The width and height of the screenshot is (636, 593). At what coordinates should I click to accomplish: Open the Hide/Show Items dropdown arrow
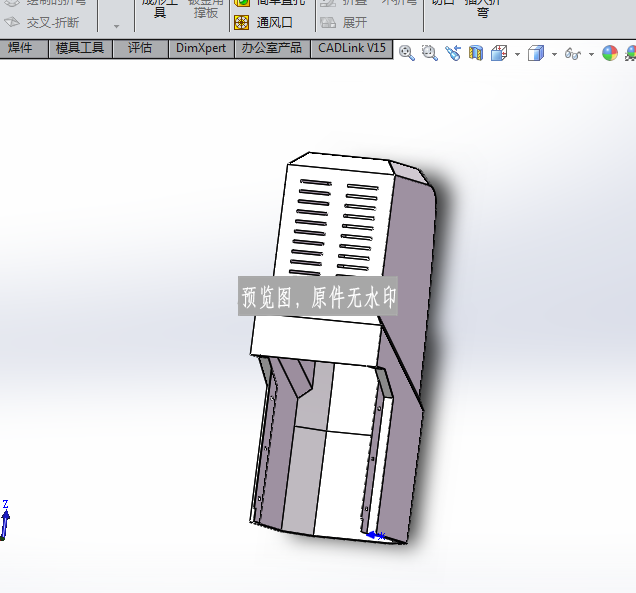point(591,54)
